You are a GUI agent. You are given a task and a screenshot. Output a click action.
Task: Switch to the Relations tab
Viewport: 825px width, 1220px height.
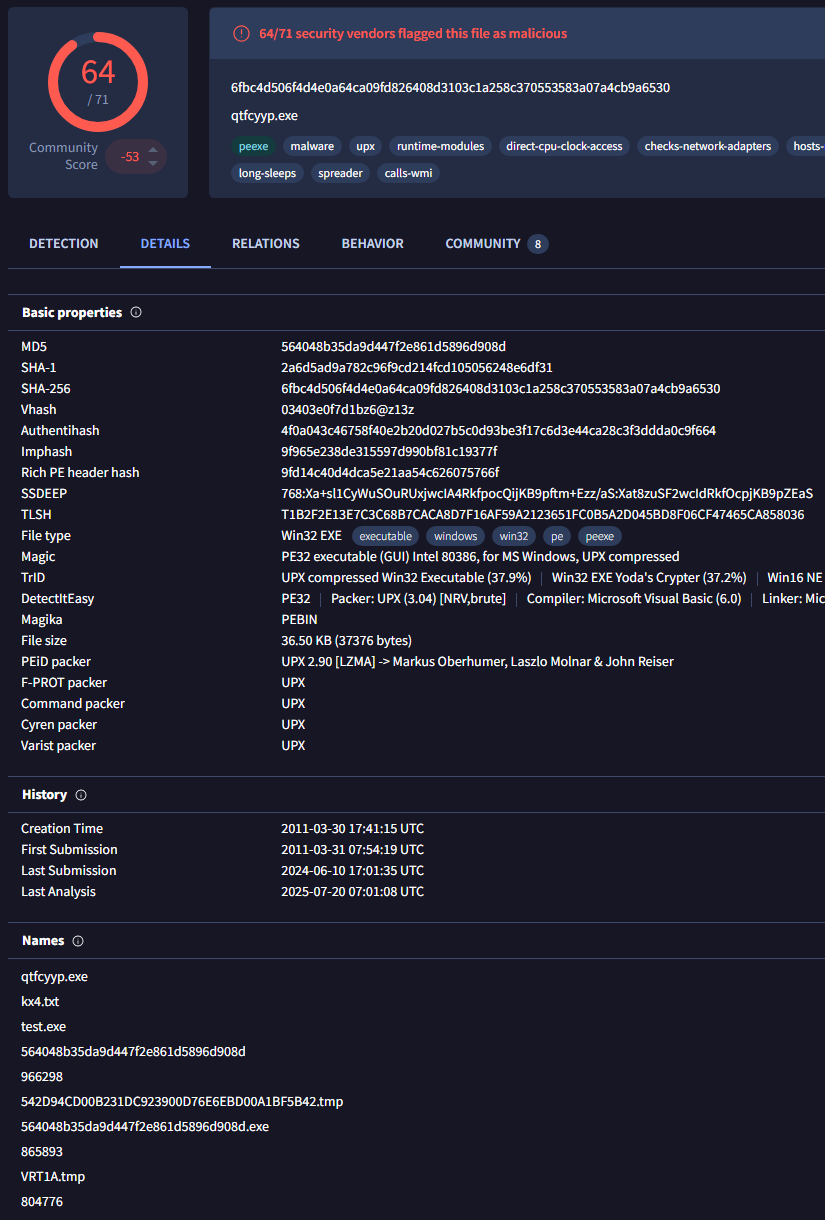point(266,244)
